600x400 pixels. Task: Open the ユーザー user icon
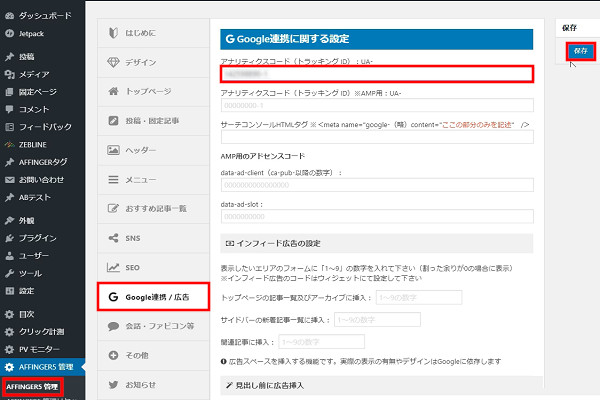[10, 256]
